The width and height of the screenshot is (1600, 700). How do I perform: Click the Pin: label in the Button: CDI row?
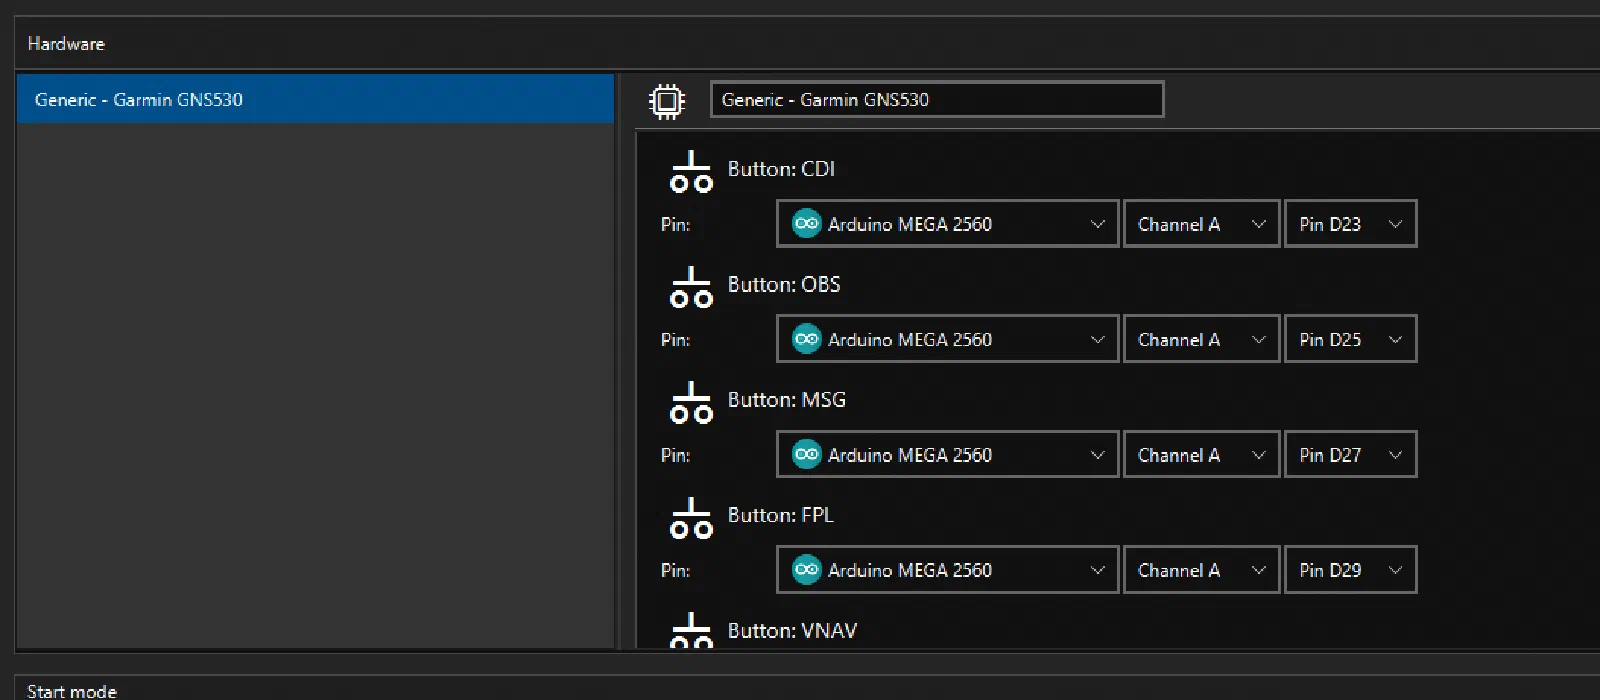coord(675,224)
